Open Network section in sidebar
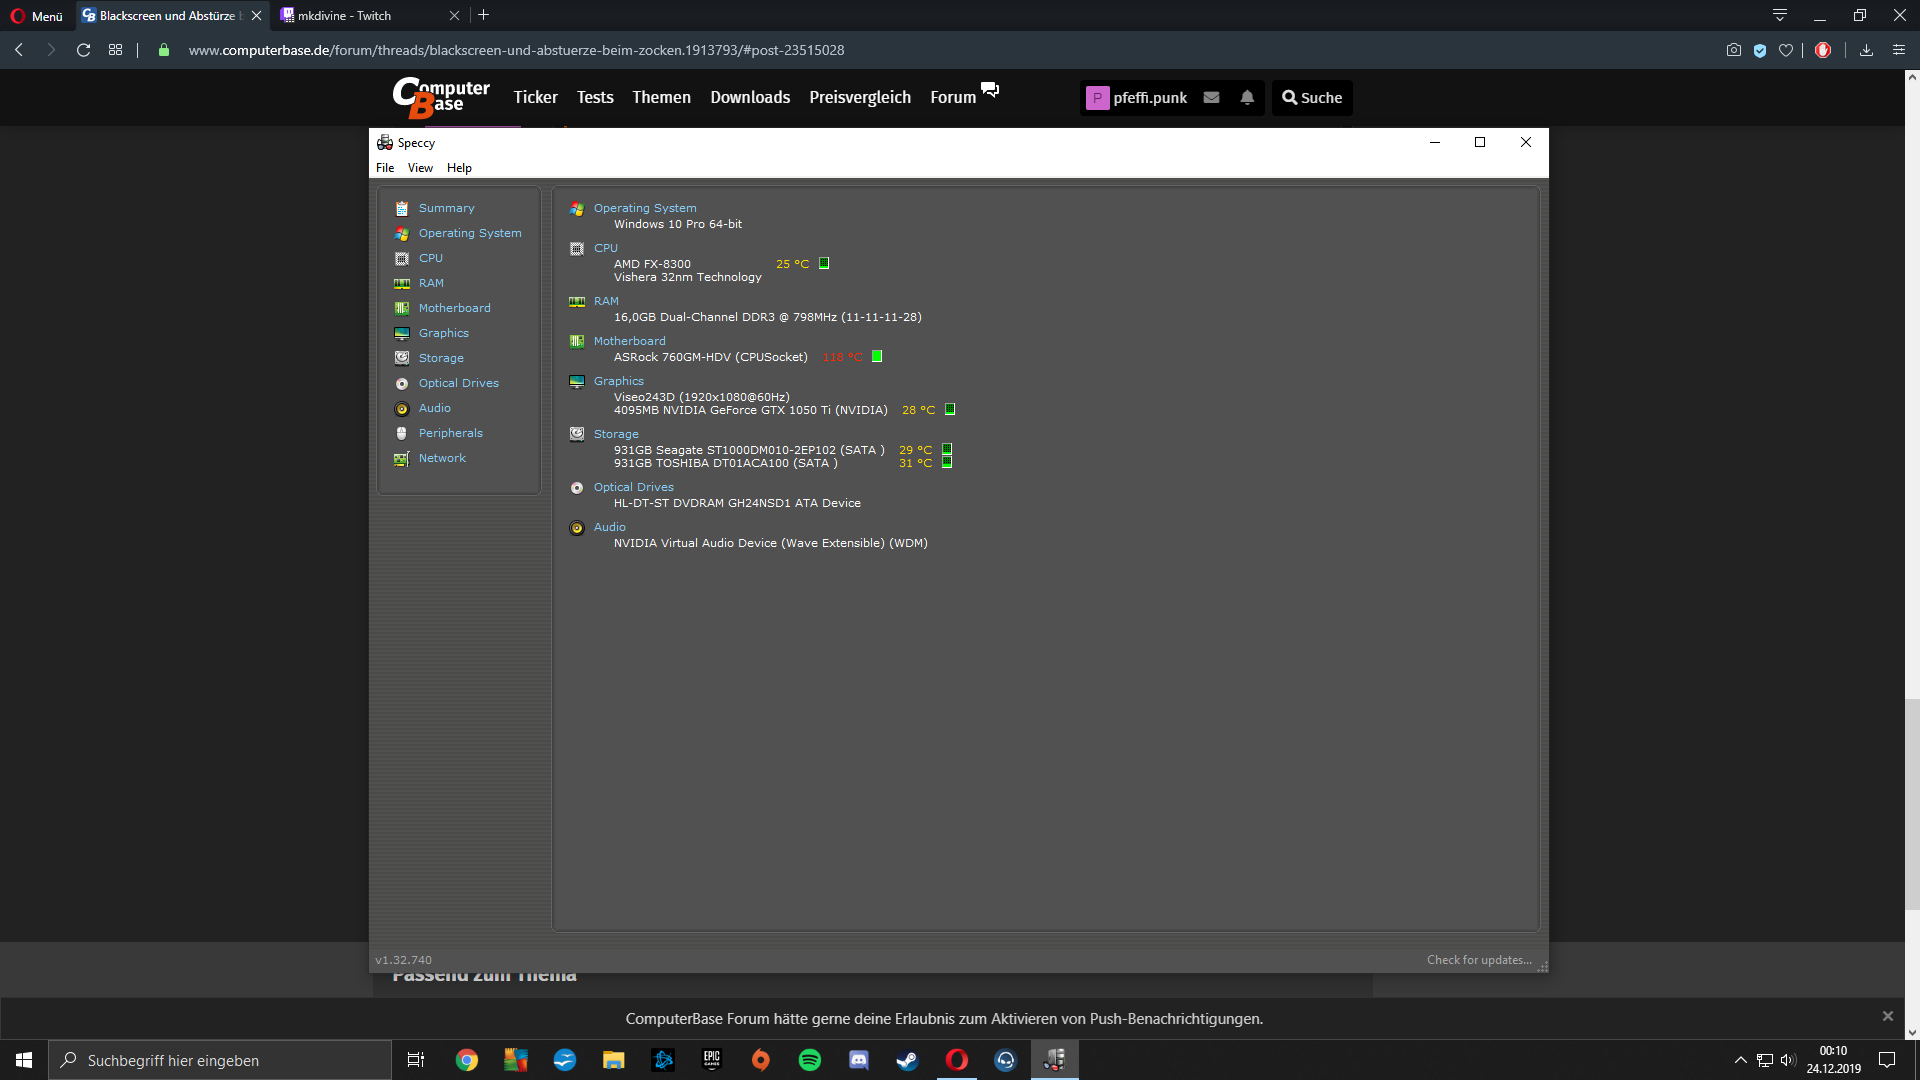 point(442,458)
